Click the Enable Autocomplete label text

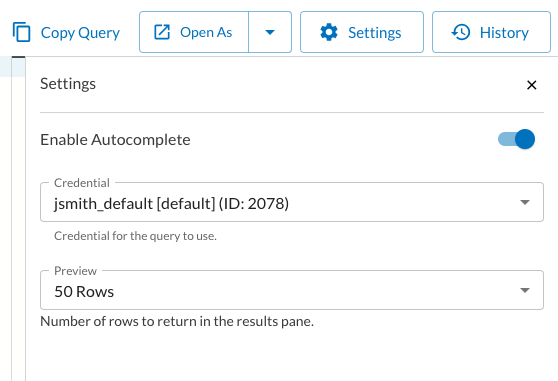tap(115, 139)
